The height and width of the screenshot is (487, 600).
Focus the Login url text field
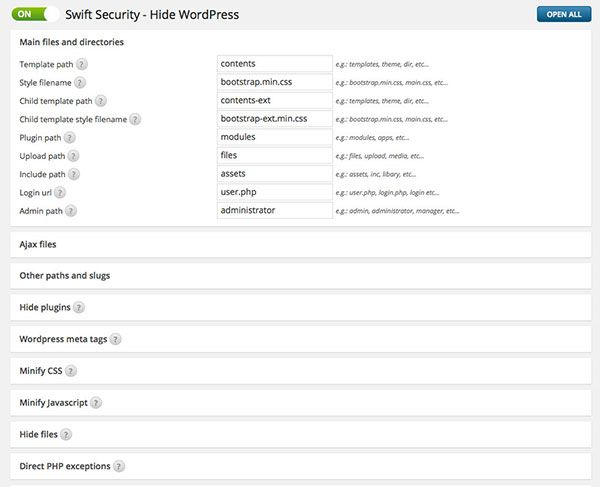(x=274, y=192)
